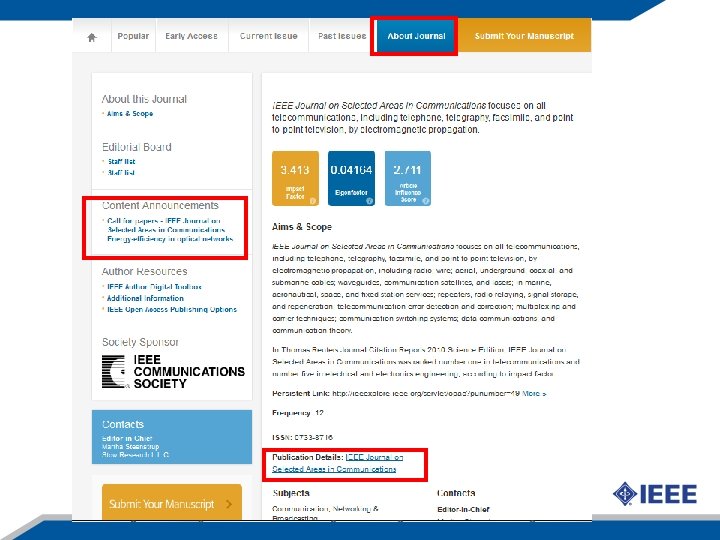Screen dimensions: 720x540
Task: Select the About Journal tab
Action: click(x=416, y=36)
